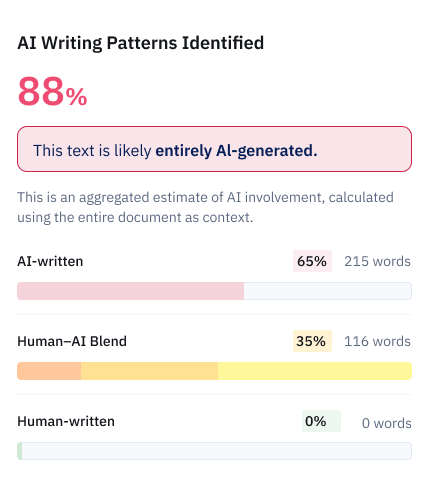Image resolution: width=428 pixels, height=480 pixels.
Task: Click the 0% Human-written badge
Action: [x=321, y=421]
